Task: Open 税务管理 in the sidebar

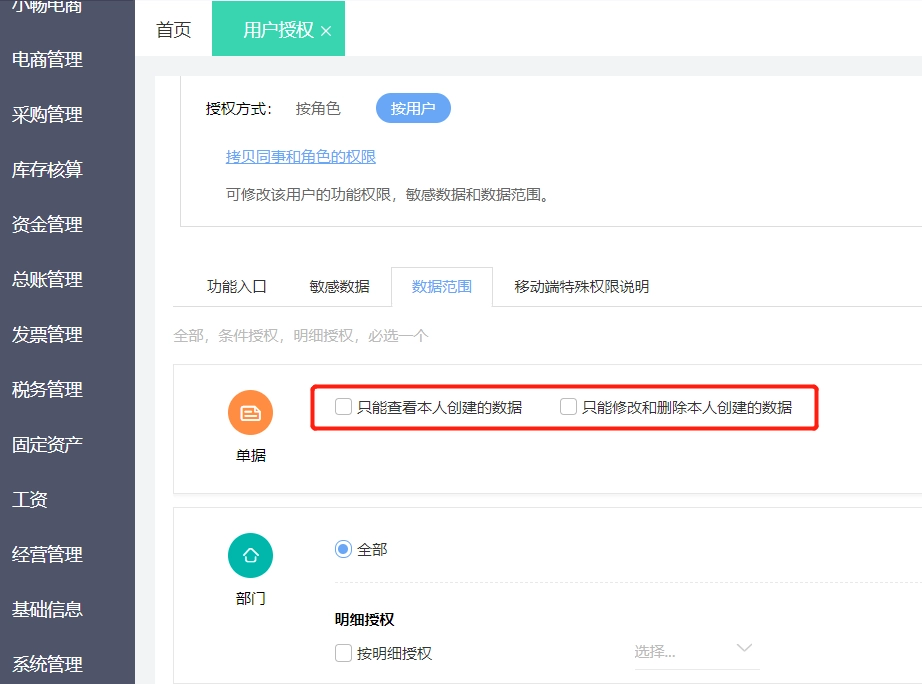Action: click(x=47, y=389)
